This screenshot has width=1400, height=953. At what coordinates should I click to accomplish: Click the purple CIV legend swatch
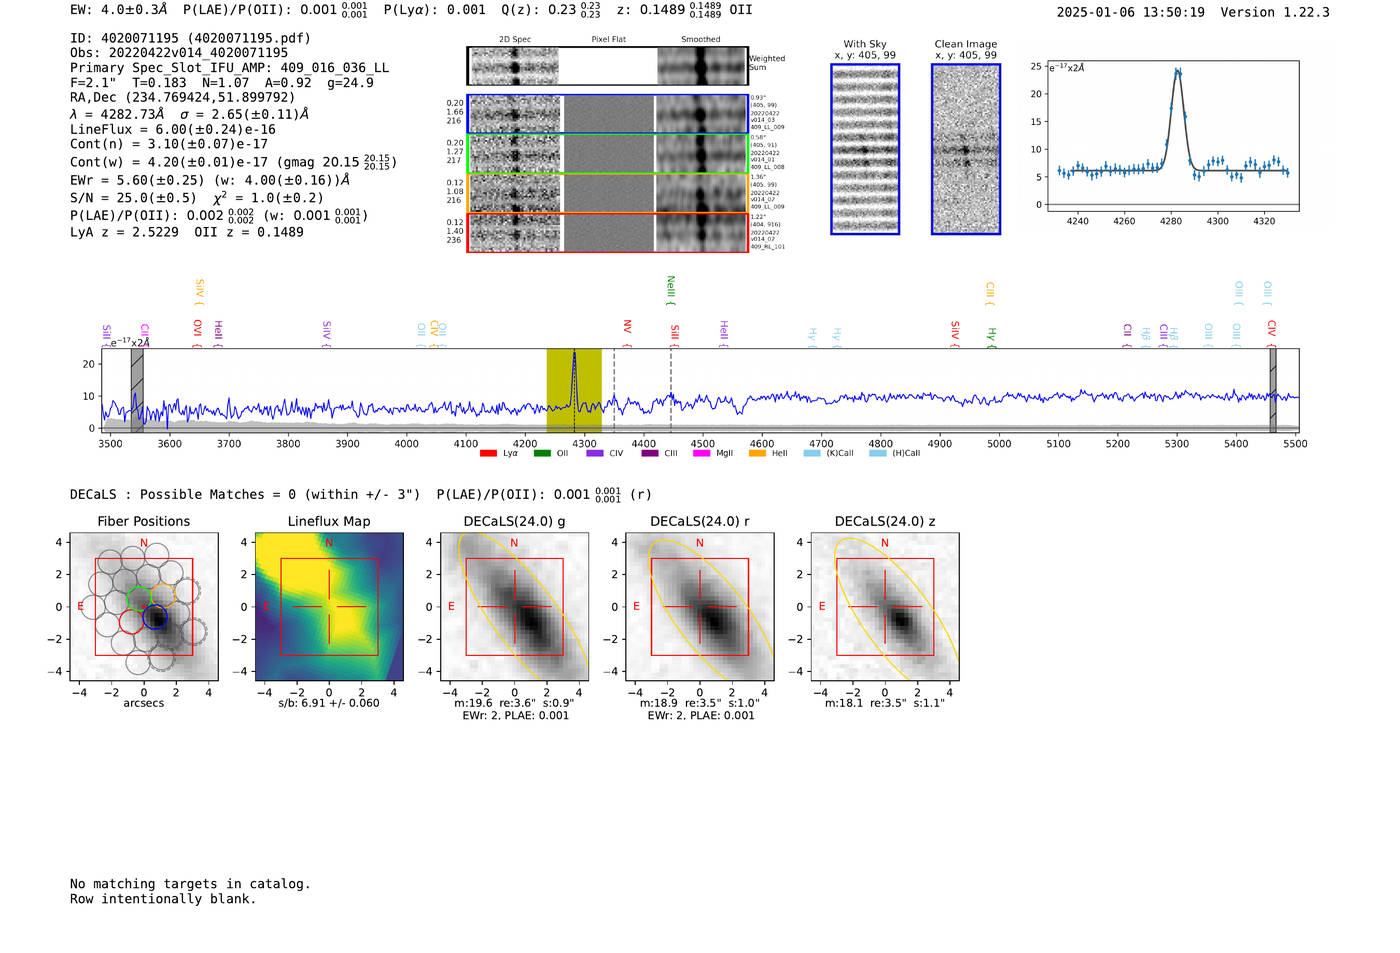click(595, 453)
